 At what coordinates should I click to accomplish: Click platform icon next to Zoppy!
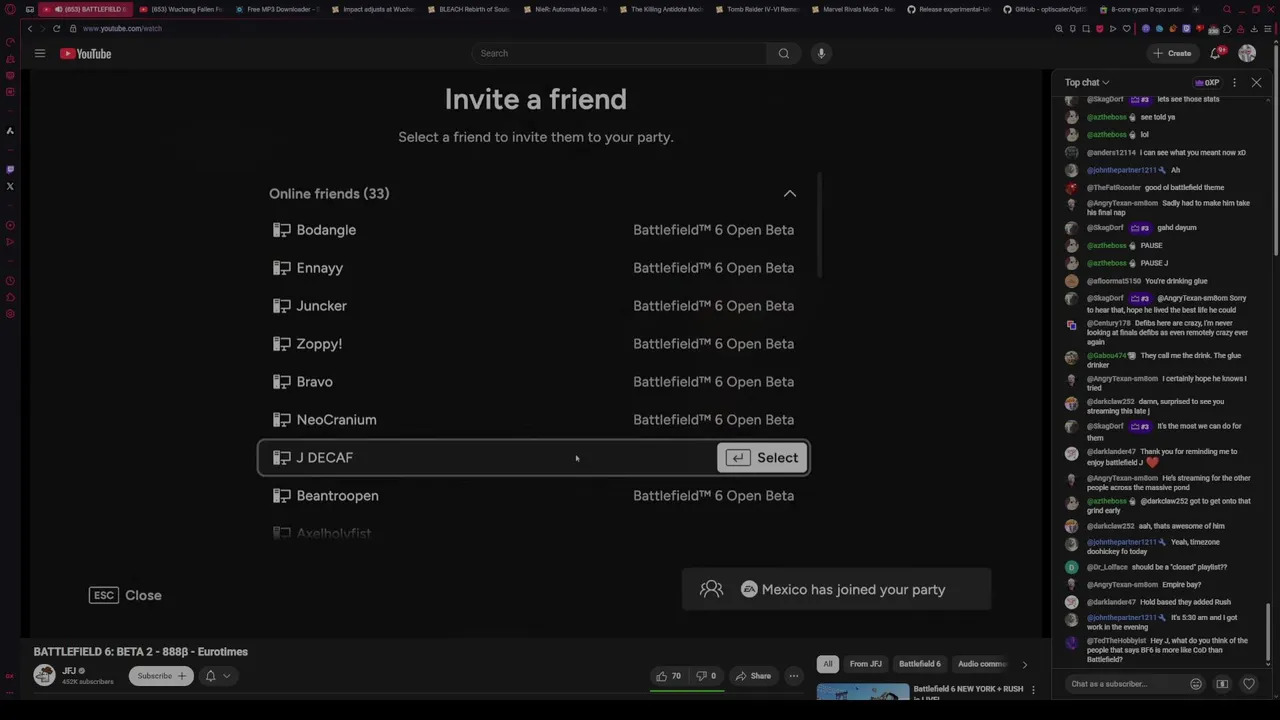point(282,344)
